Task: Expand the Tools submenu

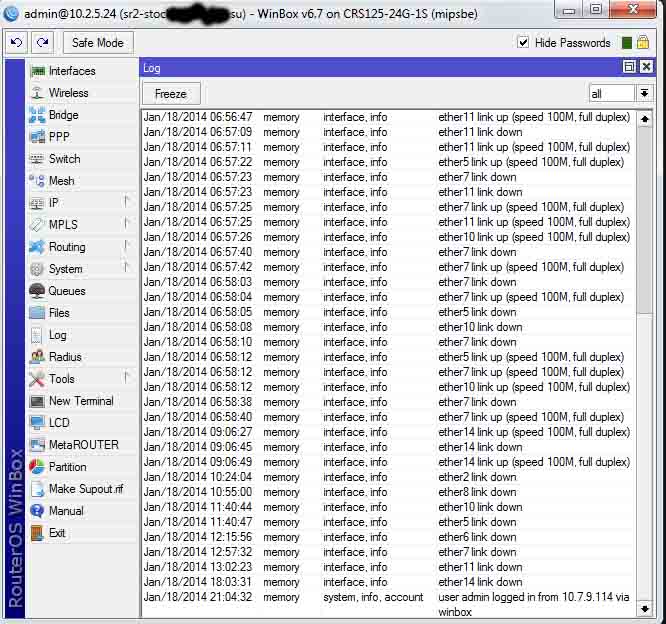Action: click(126, 378)
